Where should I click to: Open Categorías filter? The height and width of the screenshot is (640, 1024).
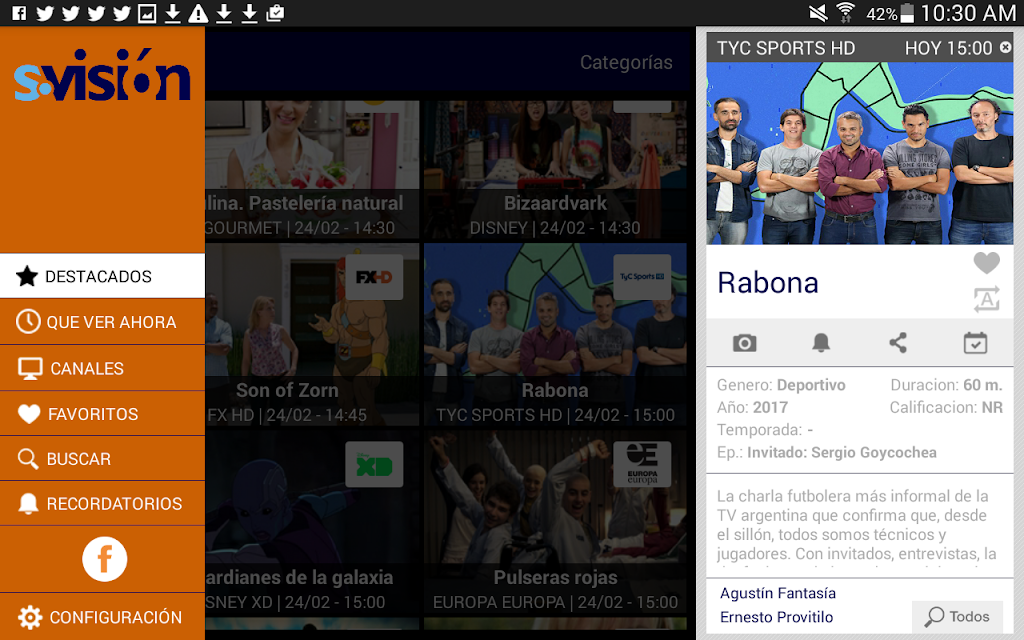coord(626,62)
